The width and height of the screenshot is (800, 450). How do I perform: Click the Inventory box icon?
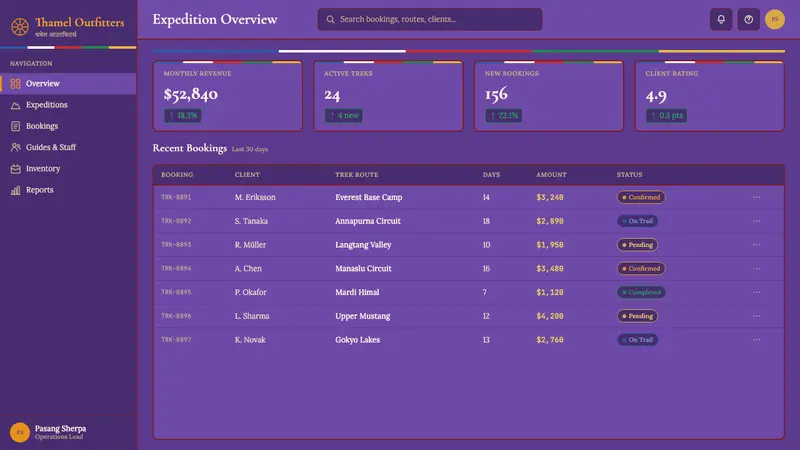click(x=15, y=169)
